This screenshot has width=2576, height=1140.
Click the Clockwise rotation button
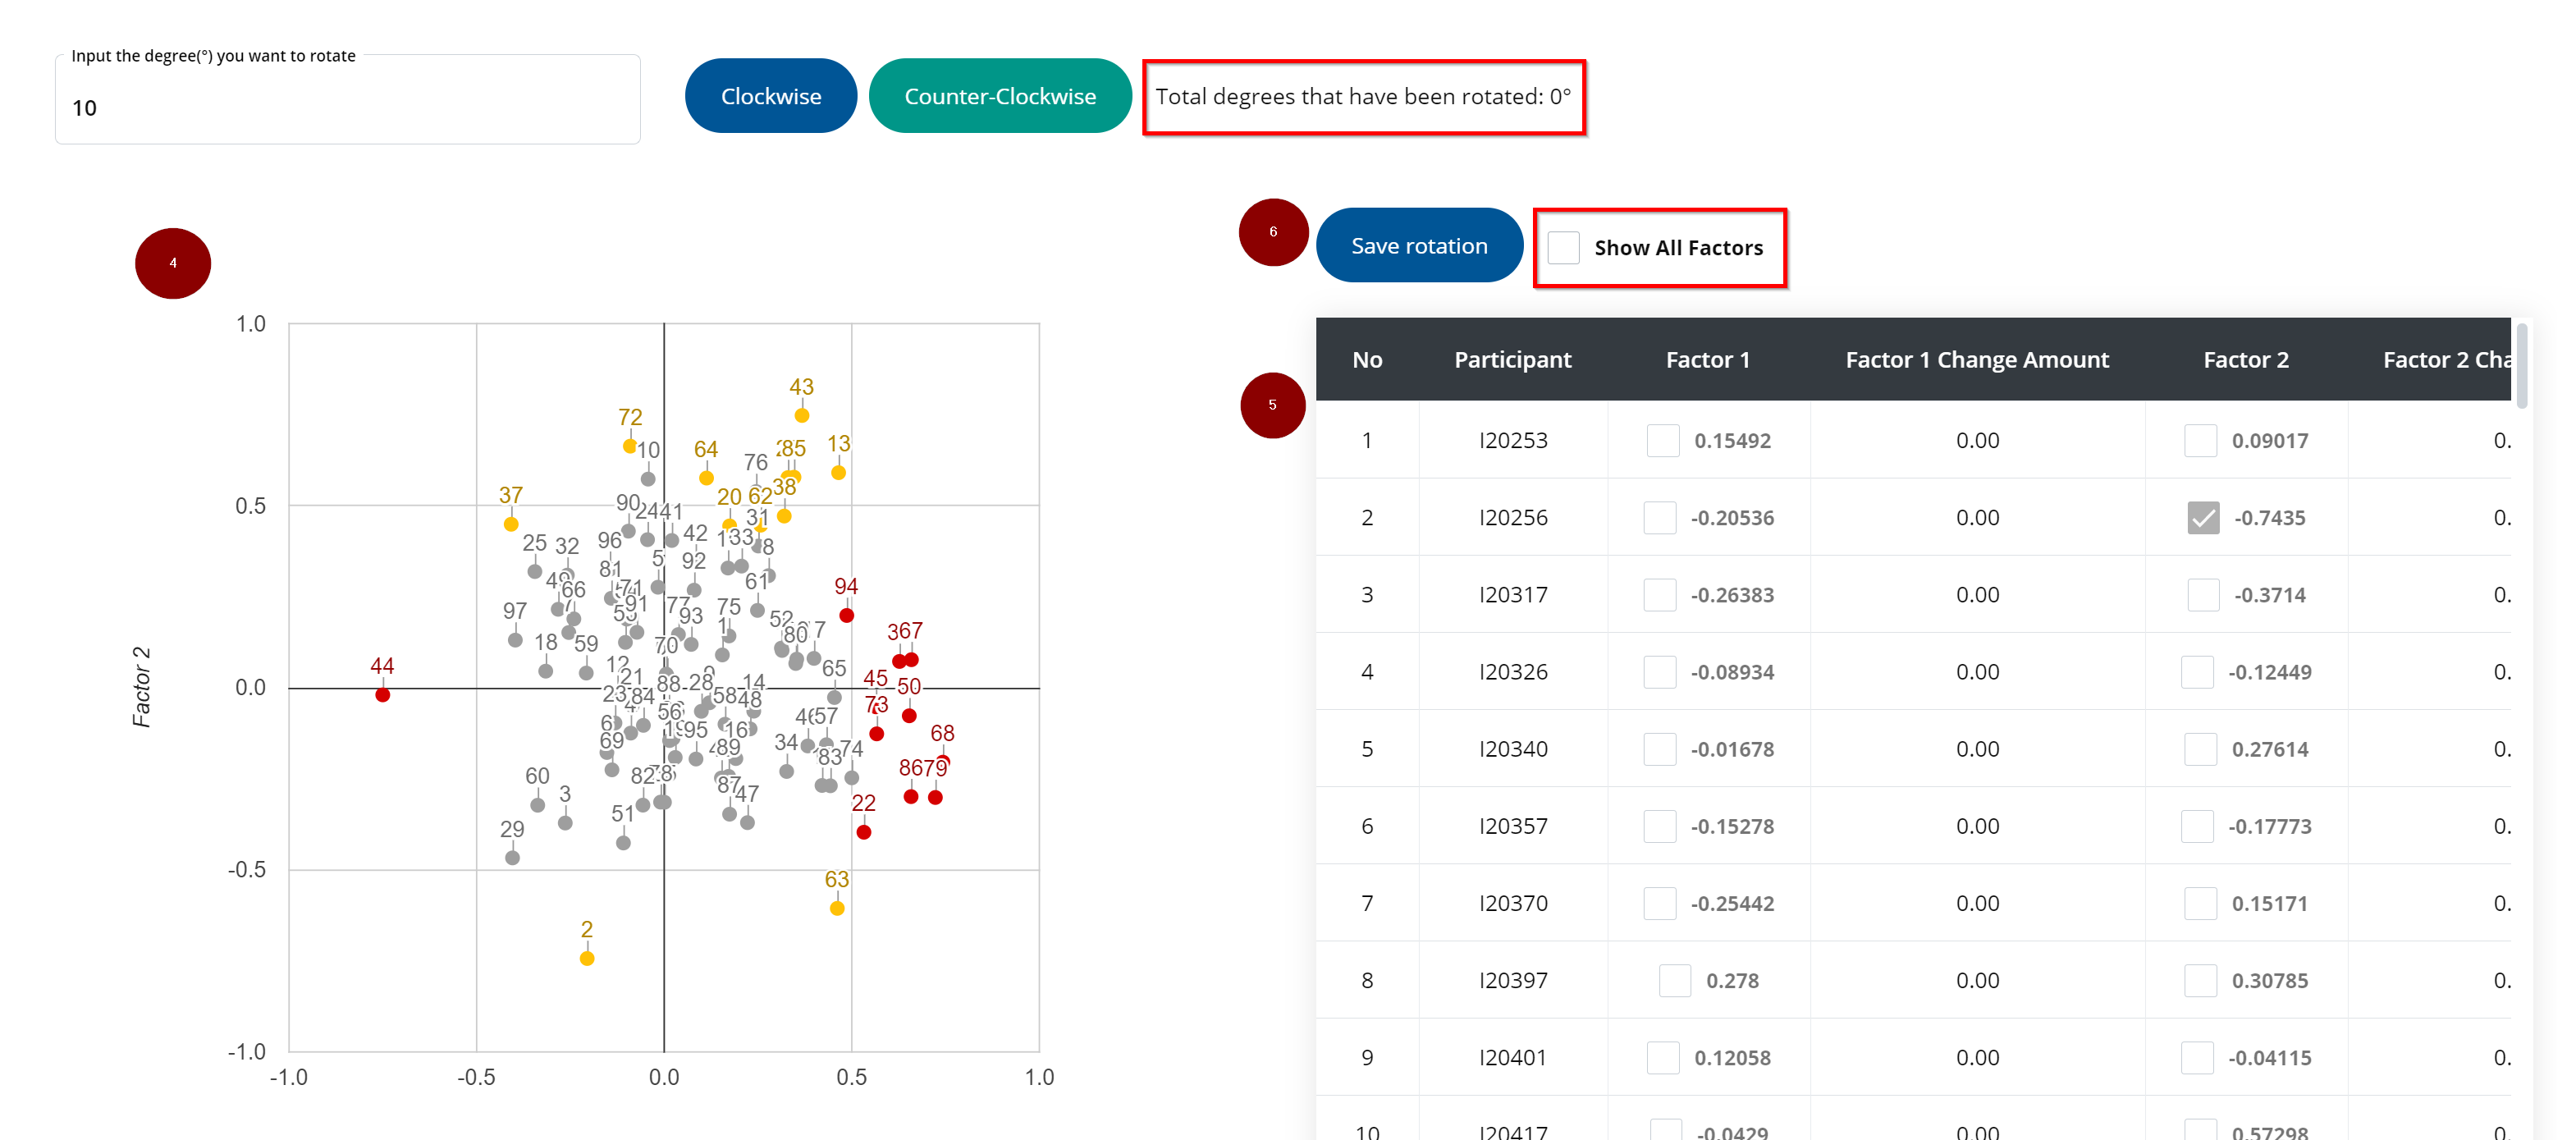click(770, 96)
